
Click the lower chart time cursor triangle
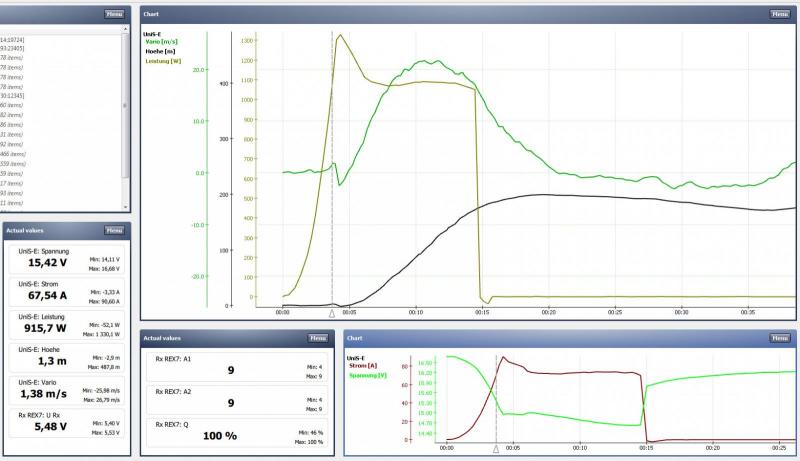pyautogui.click(x=496, y=450)
